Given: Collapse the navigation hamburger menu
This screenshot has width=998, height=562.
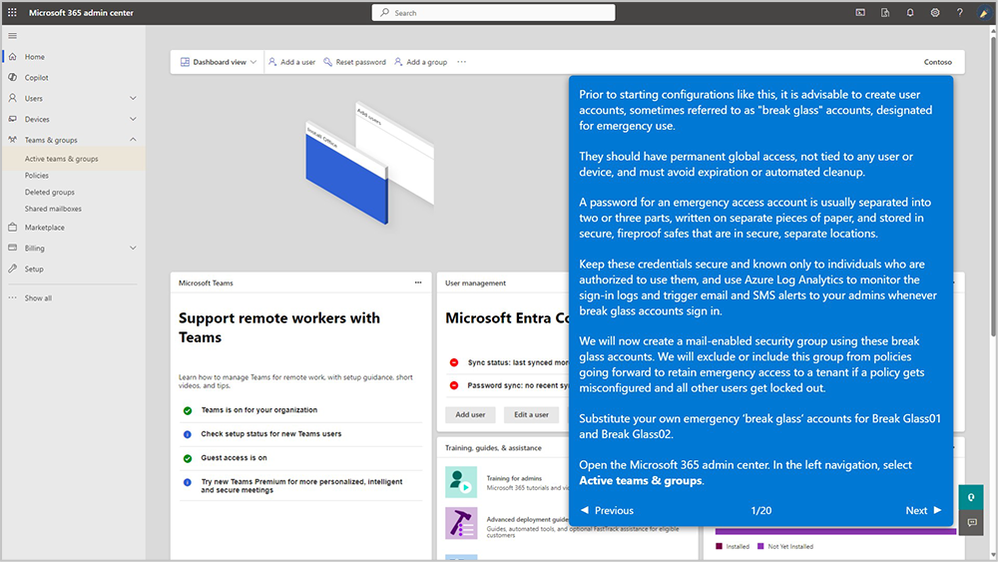Looking at the screenshot, I should pyautogui.click(x=13, y=36).
